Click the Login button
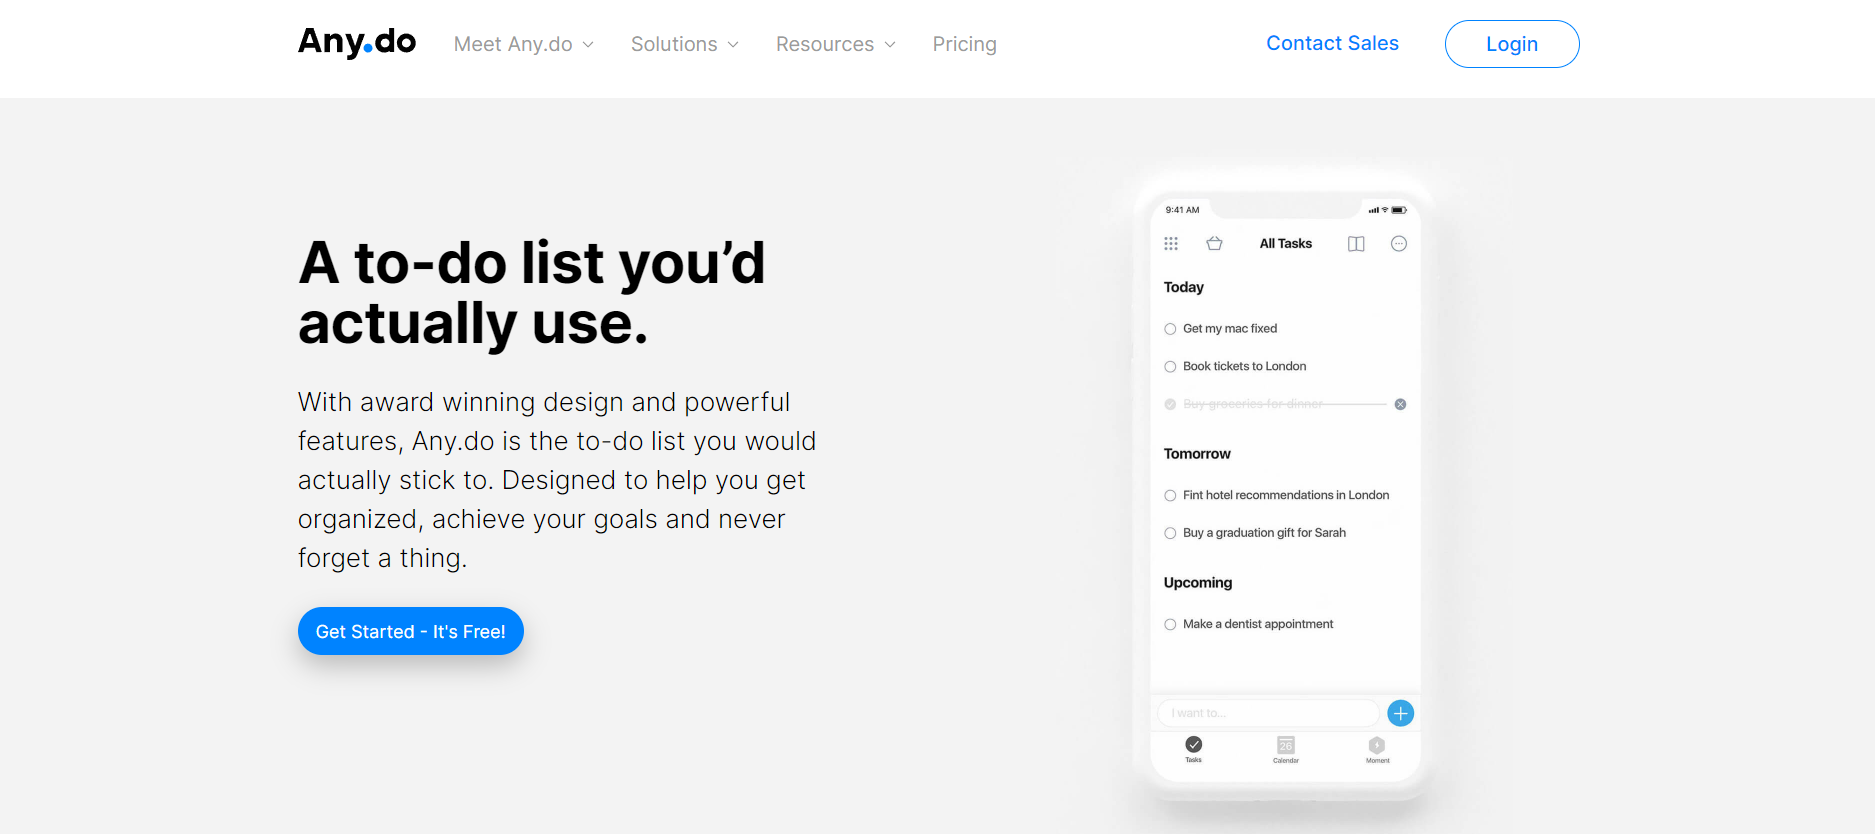1875x834 pixels. (1511, 44)
